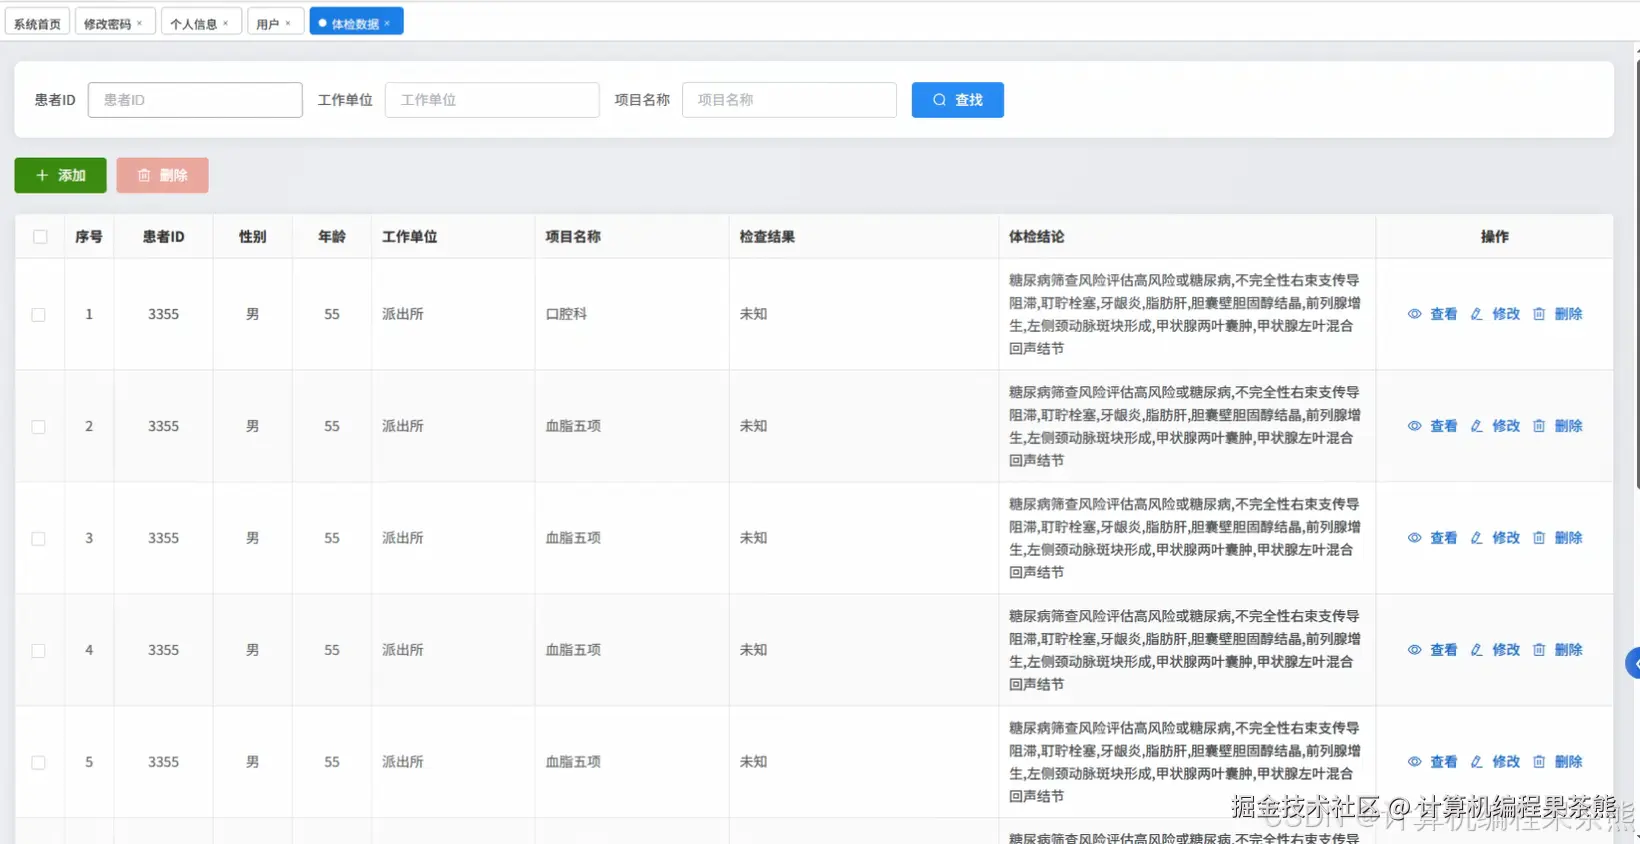Click the eye view icon in row 2
1640x844 pixels.
click(x=1414, y=426)
